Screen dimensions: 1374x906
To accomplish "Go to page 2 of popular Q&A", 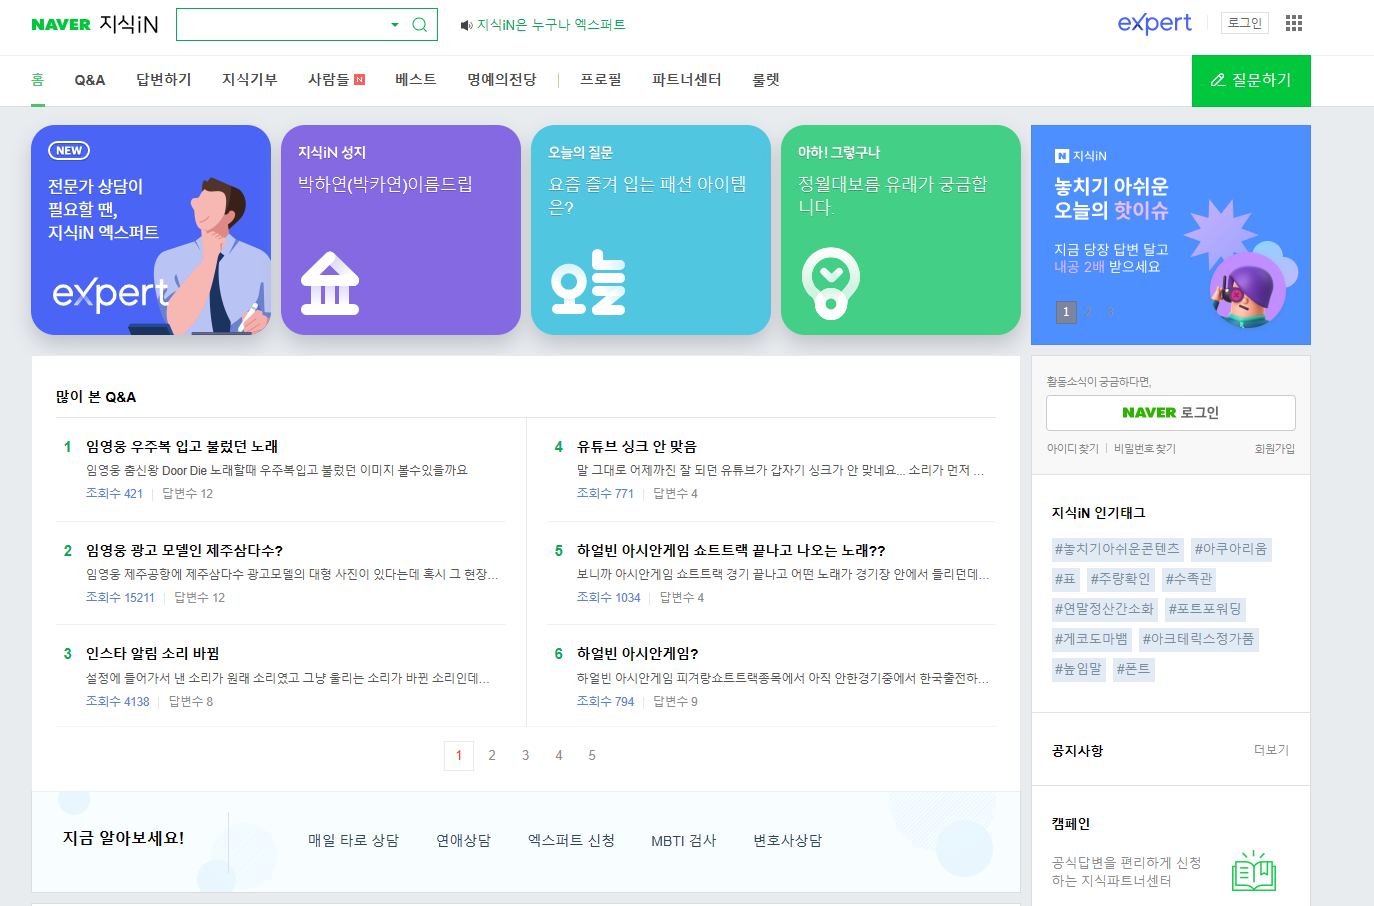I will click(x=492, y=756).
